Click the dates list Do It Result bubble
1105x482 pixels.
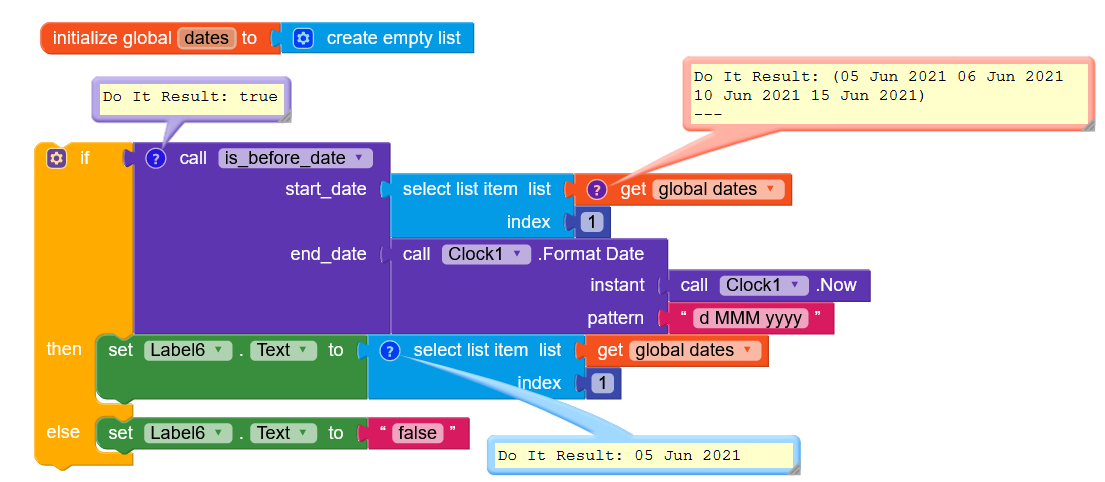click(889, 94)
